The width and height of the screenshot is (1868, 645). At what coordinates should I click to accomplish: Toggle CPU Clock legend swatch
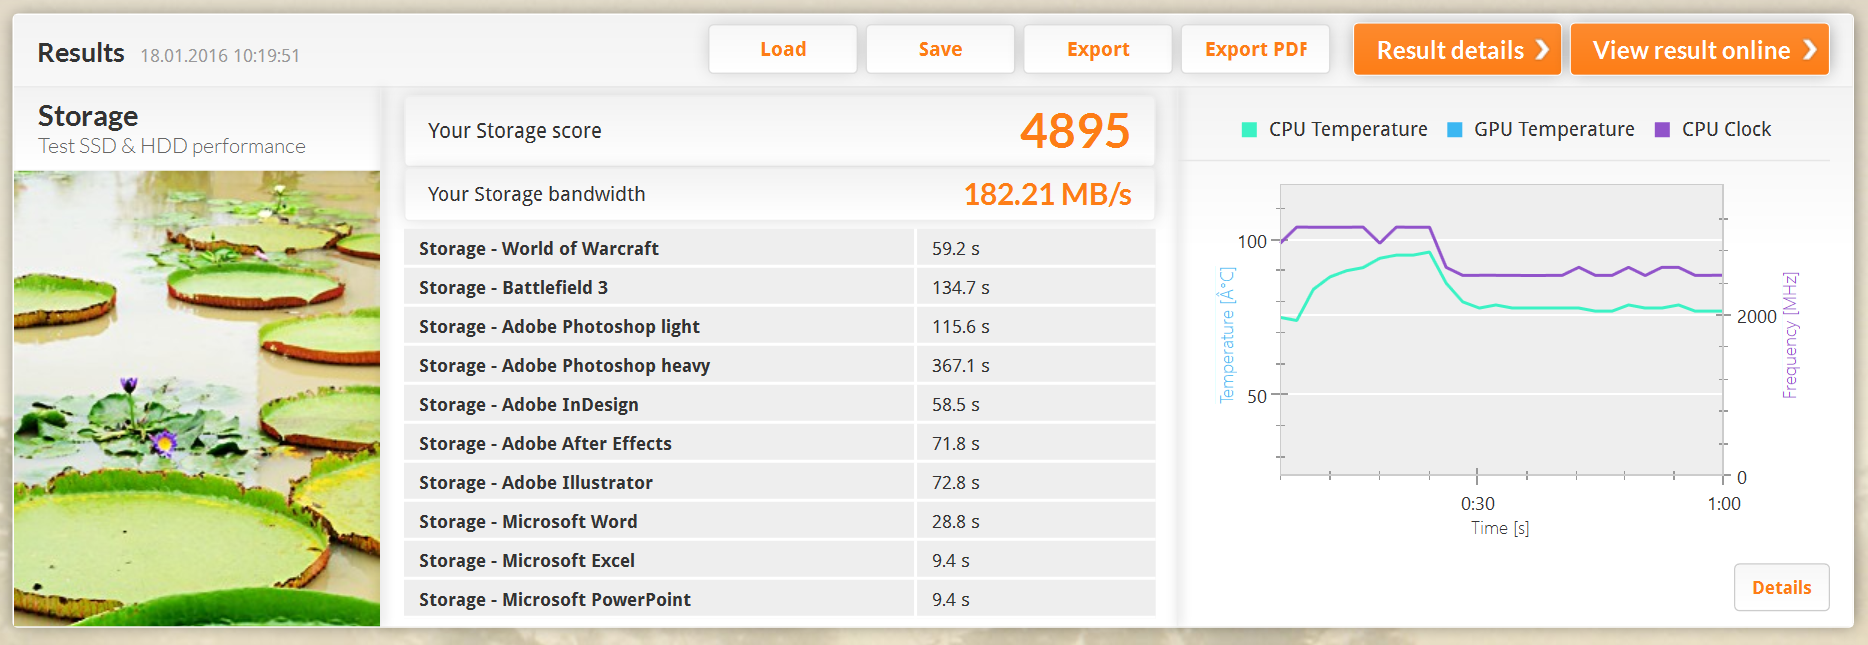tap(1662, 129)
